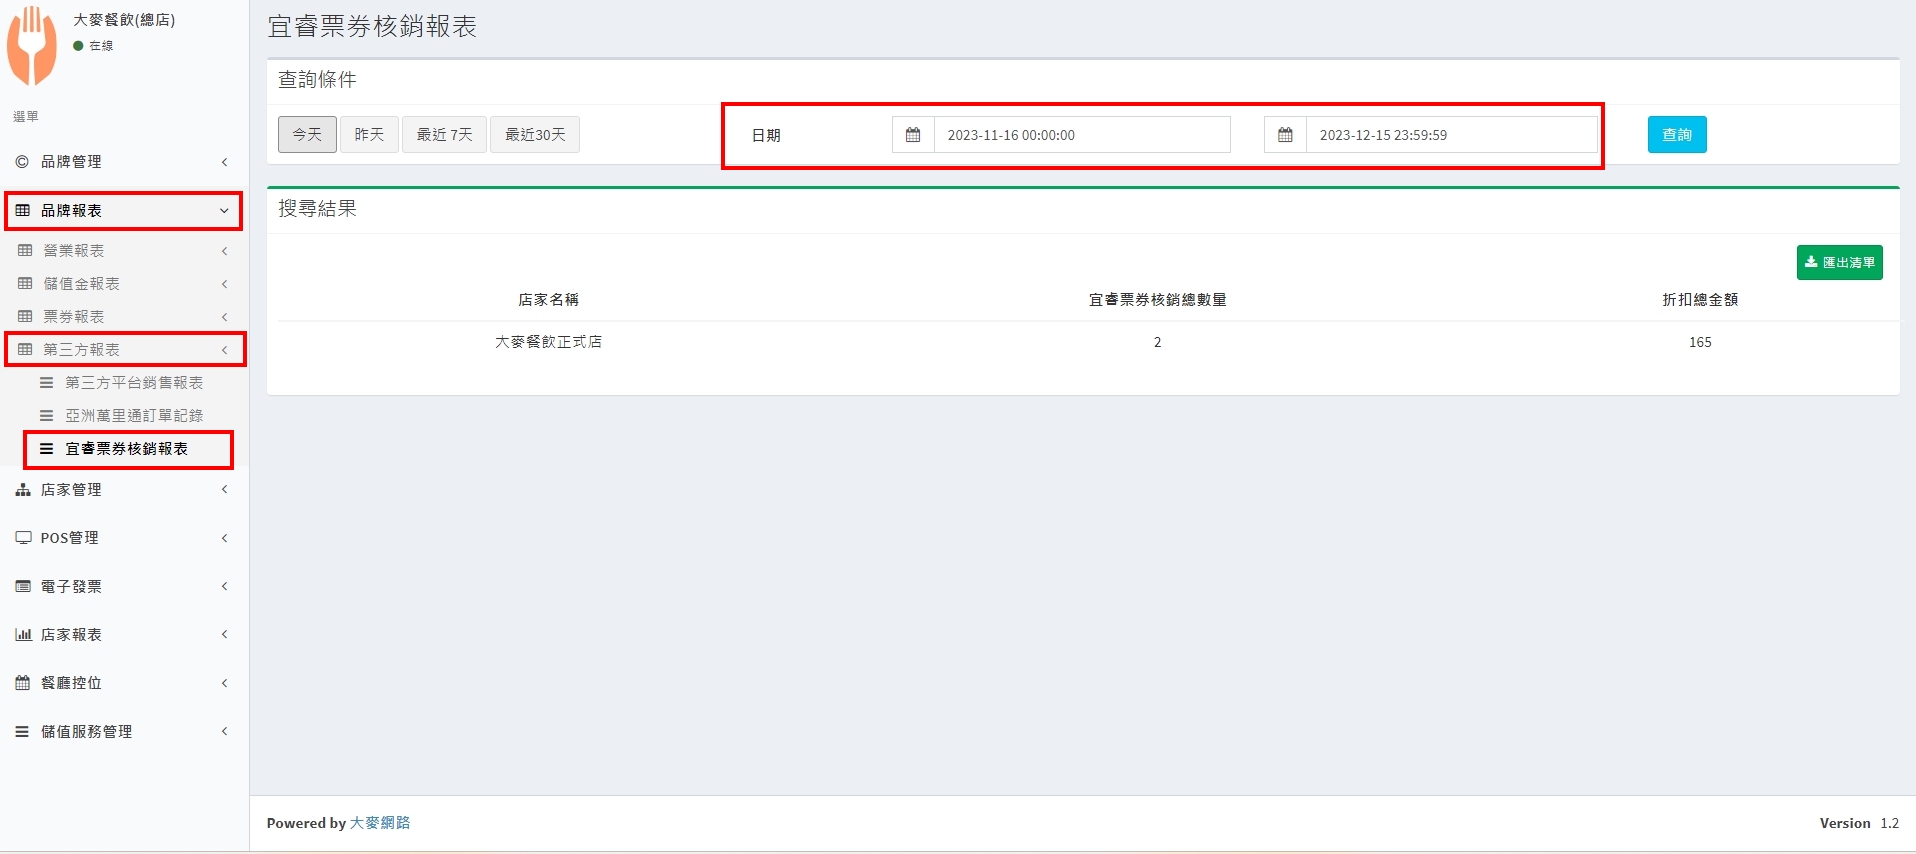Click the 店家管理 sitemap icon
Viewport: 1916px width, 854px height.
(x=23, y=490)
